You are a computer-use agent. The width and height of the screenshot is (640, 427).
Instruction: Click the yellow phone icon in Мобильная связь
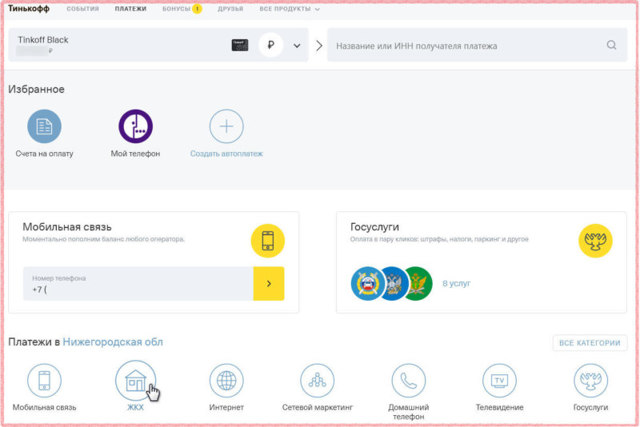[x=268, y=241]
